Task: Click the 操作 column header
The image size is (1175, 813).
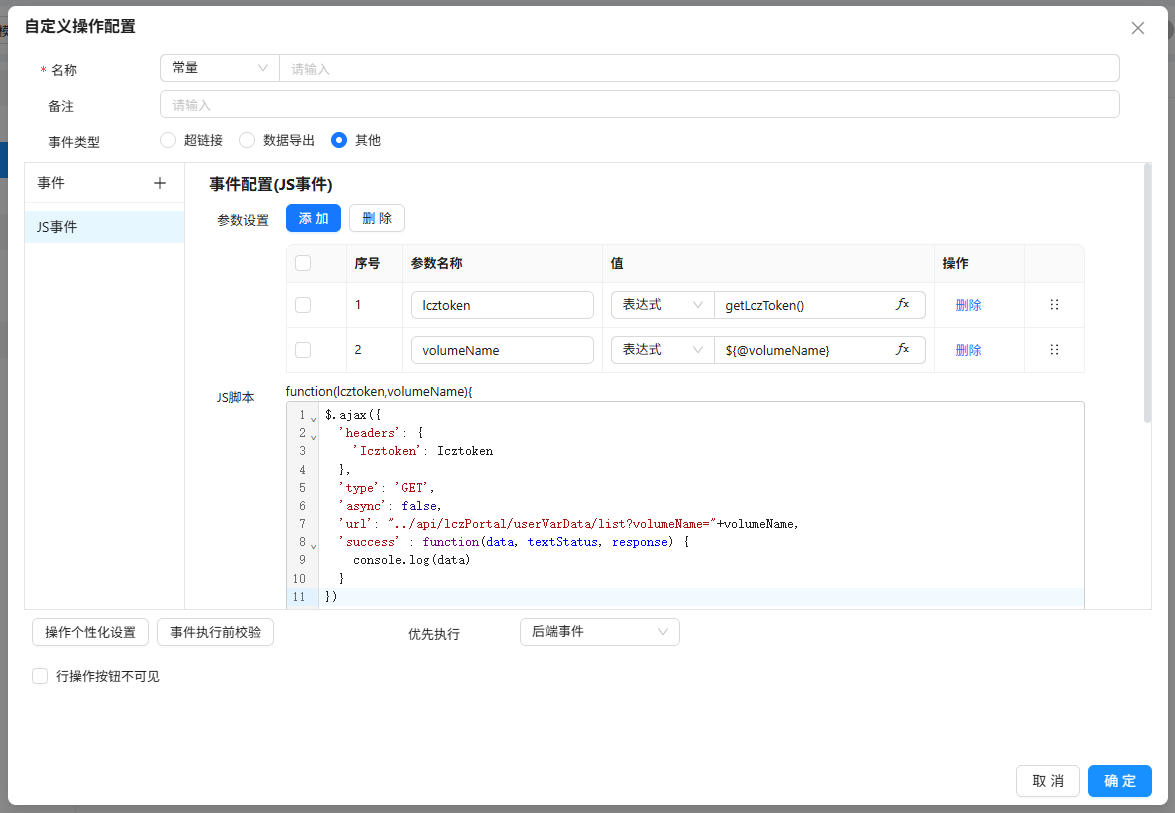Action: pos(955,263)
